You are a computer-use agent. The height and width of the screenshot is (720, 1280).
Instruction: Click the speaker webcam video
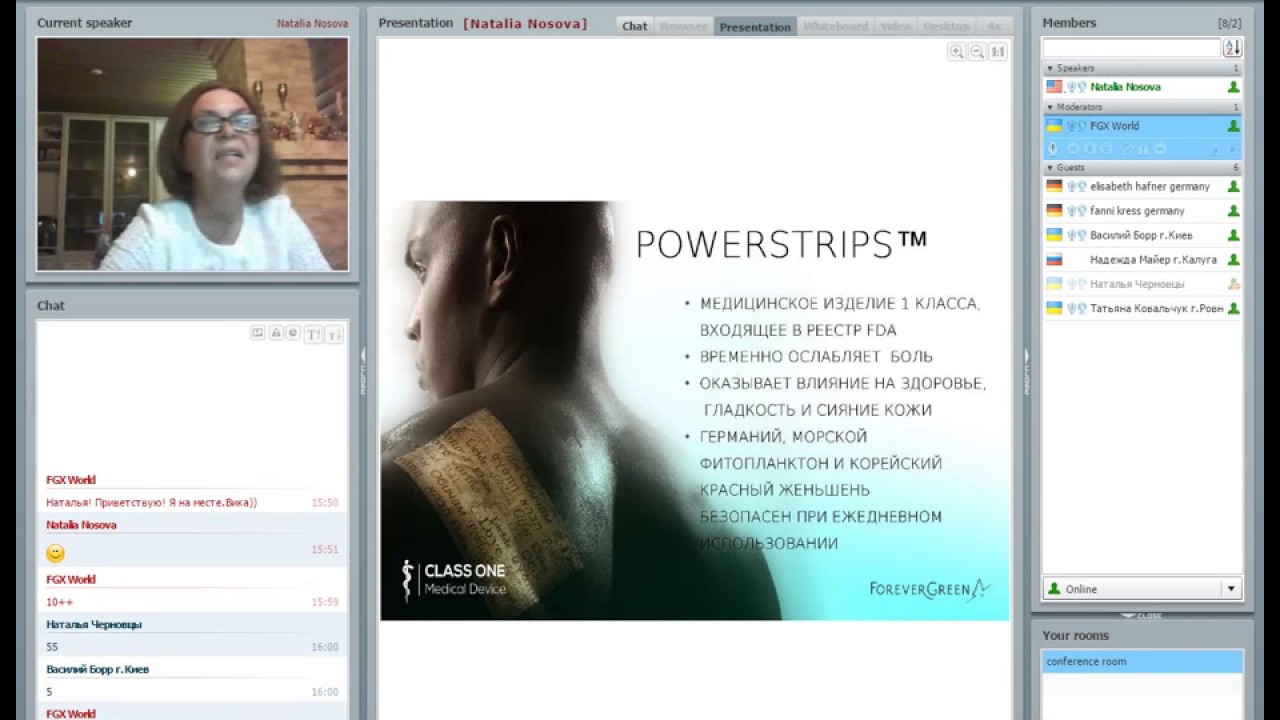(x=192, y=154)
